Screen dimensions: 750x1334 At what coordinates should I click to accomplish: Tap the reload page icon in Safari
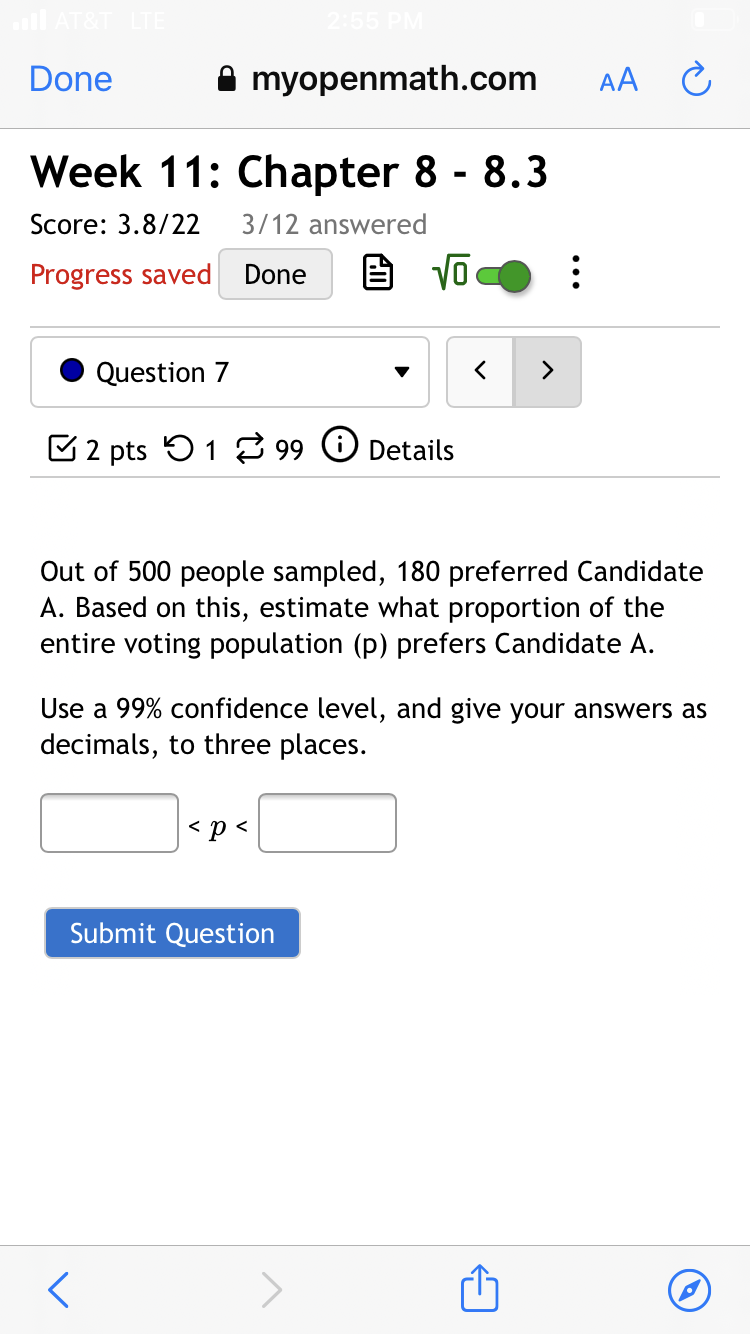pos(696,79)
